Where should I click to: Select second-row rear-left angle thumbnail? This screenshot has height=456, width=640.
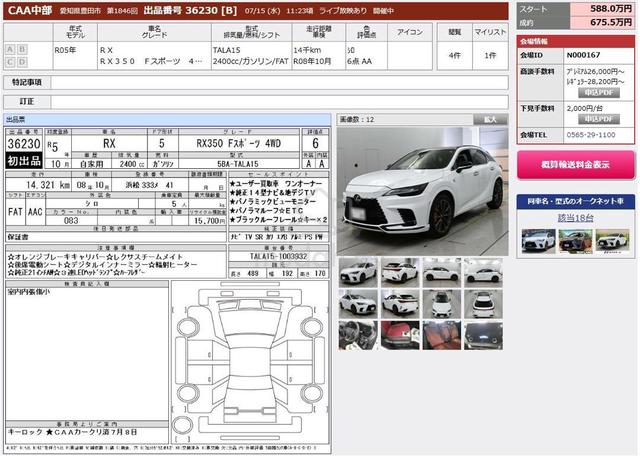click(400, 304)
